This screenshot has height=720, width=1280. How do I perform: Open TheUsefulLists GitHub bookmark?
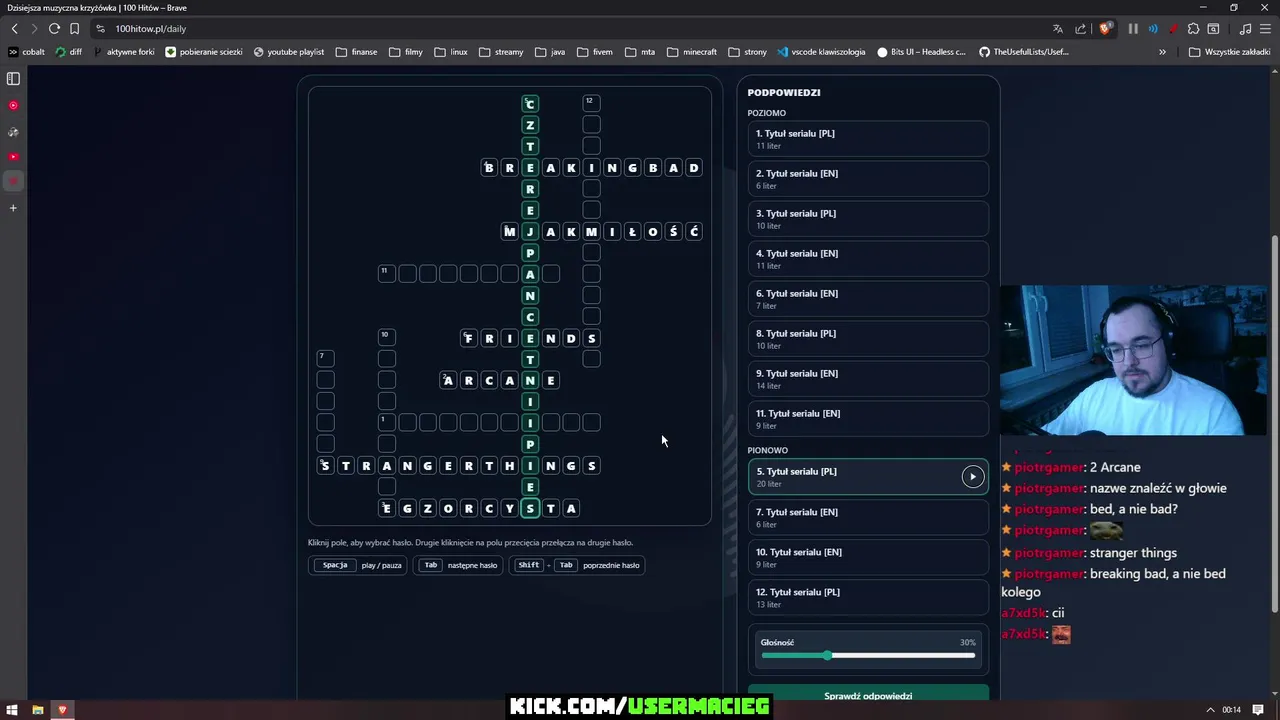[1023, 52]
